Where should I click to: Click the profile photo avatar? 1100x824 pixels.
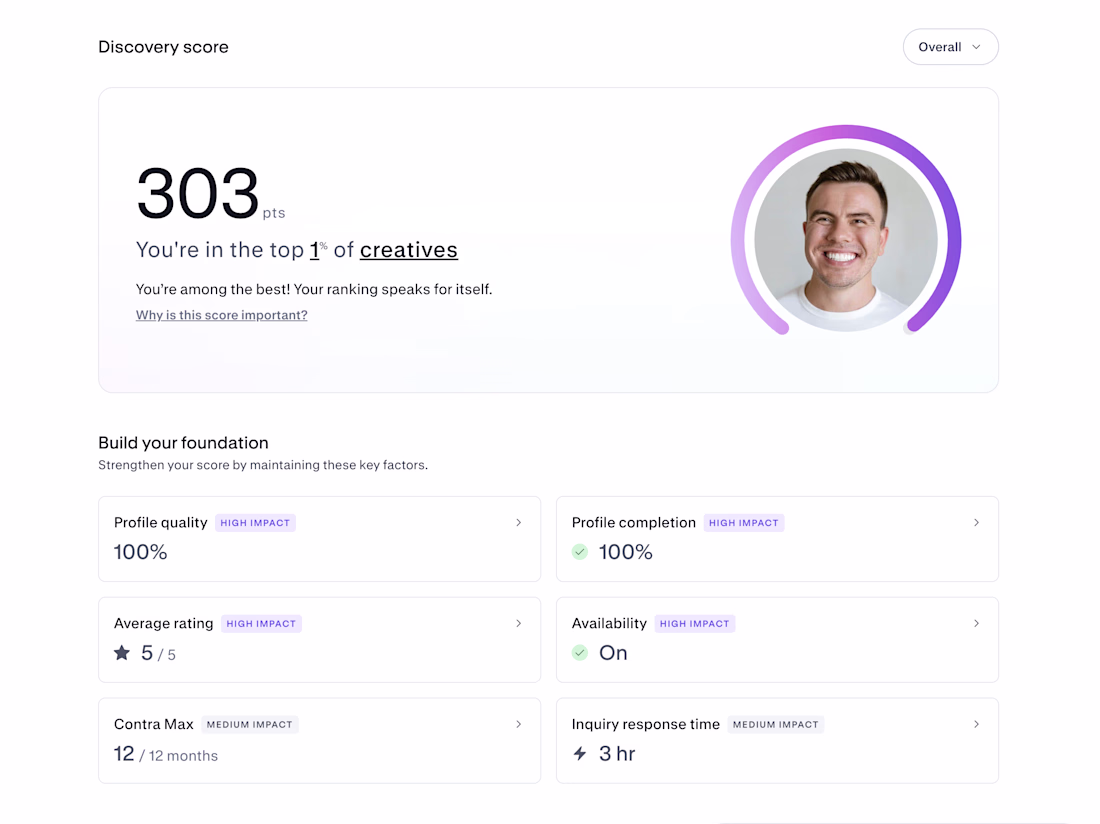pos(846,240)
